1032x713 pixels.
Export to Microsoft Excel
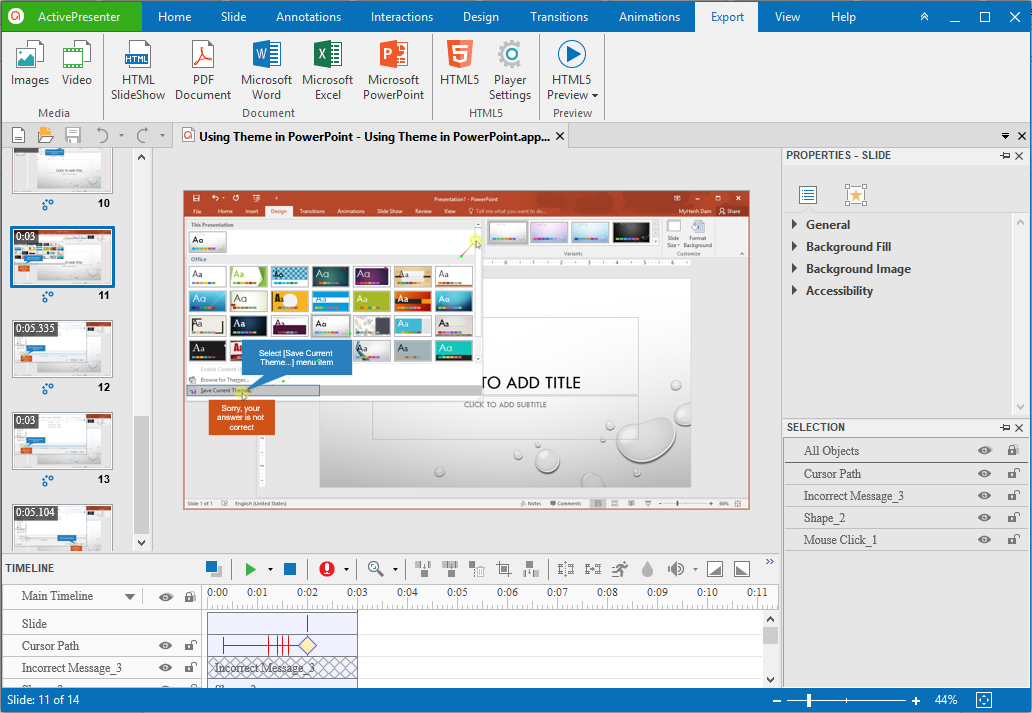point(328,70)
